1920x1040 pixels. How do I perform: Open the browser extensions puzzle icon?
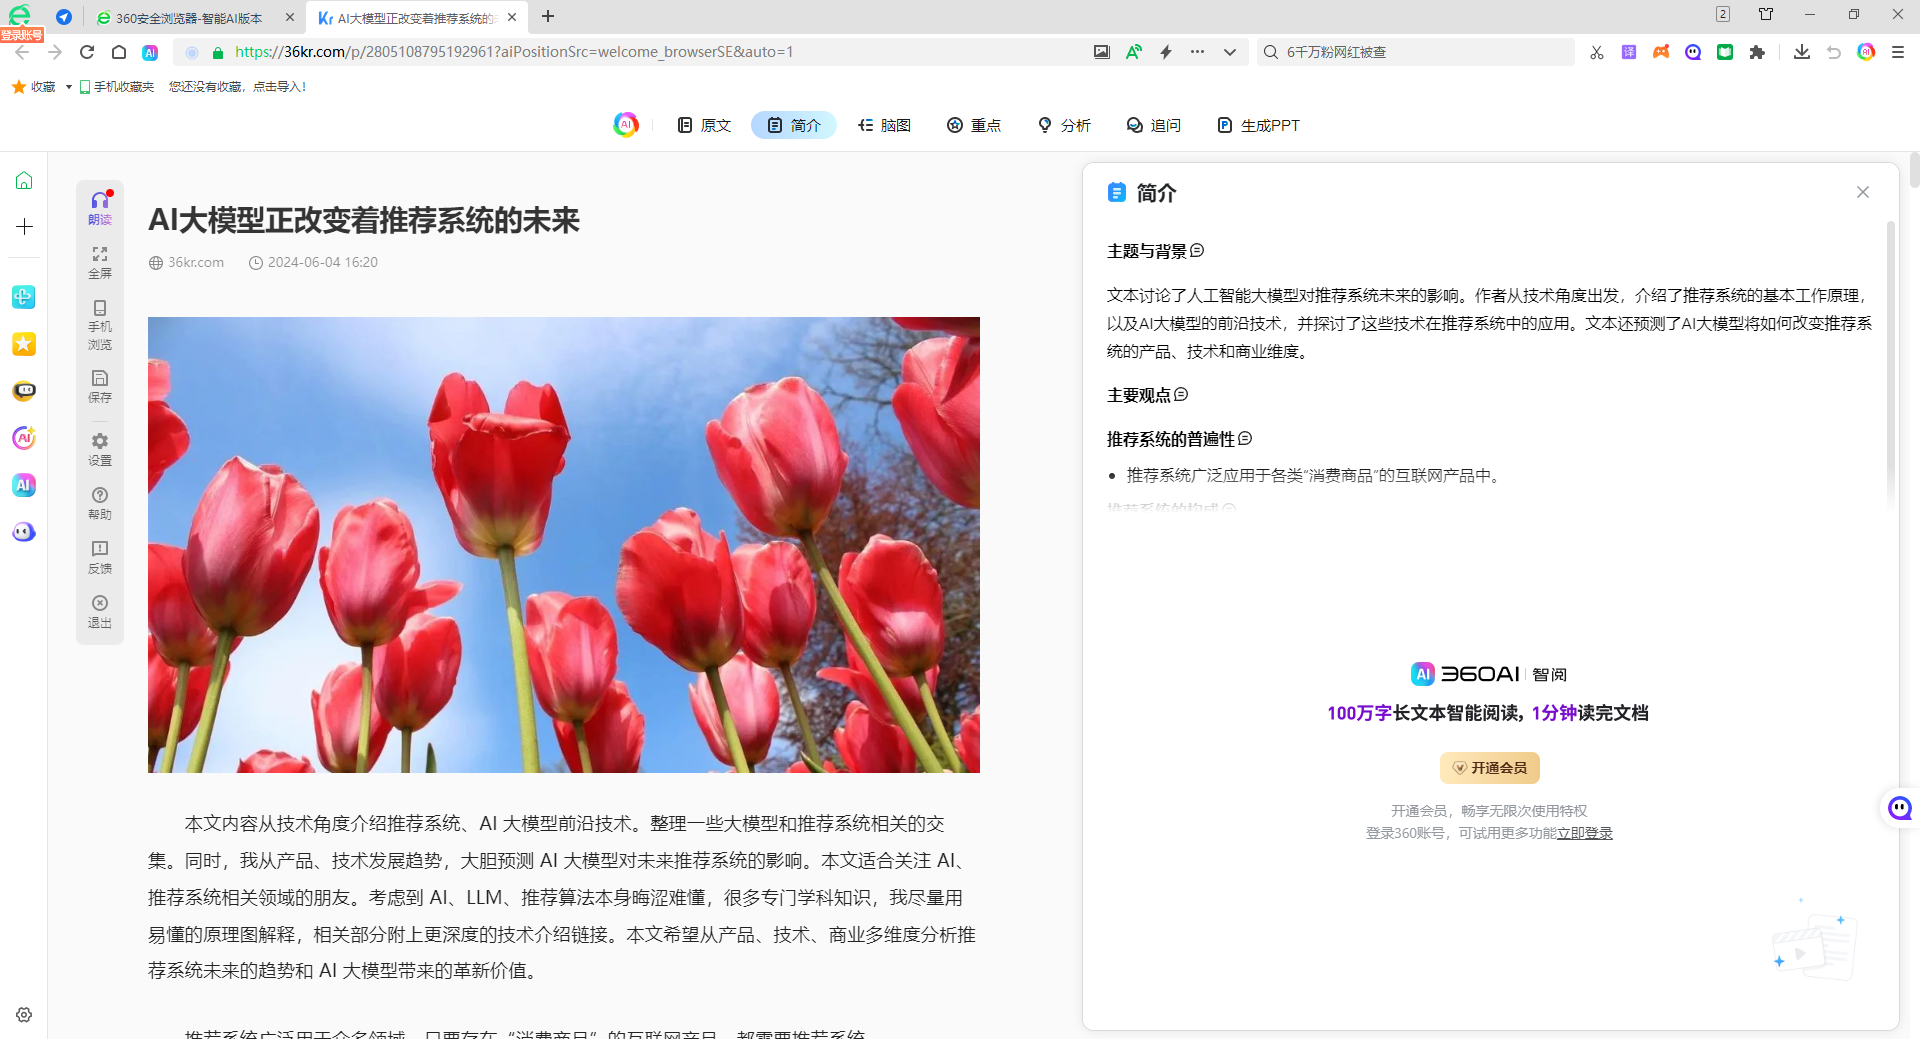(x=1757, y=52)
